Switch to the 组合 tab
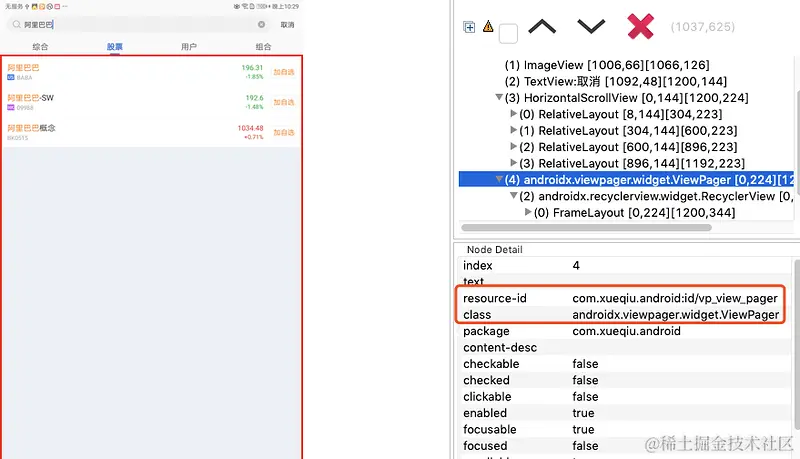Viewport: 800px width, 459px height. 263,46
